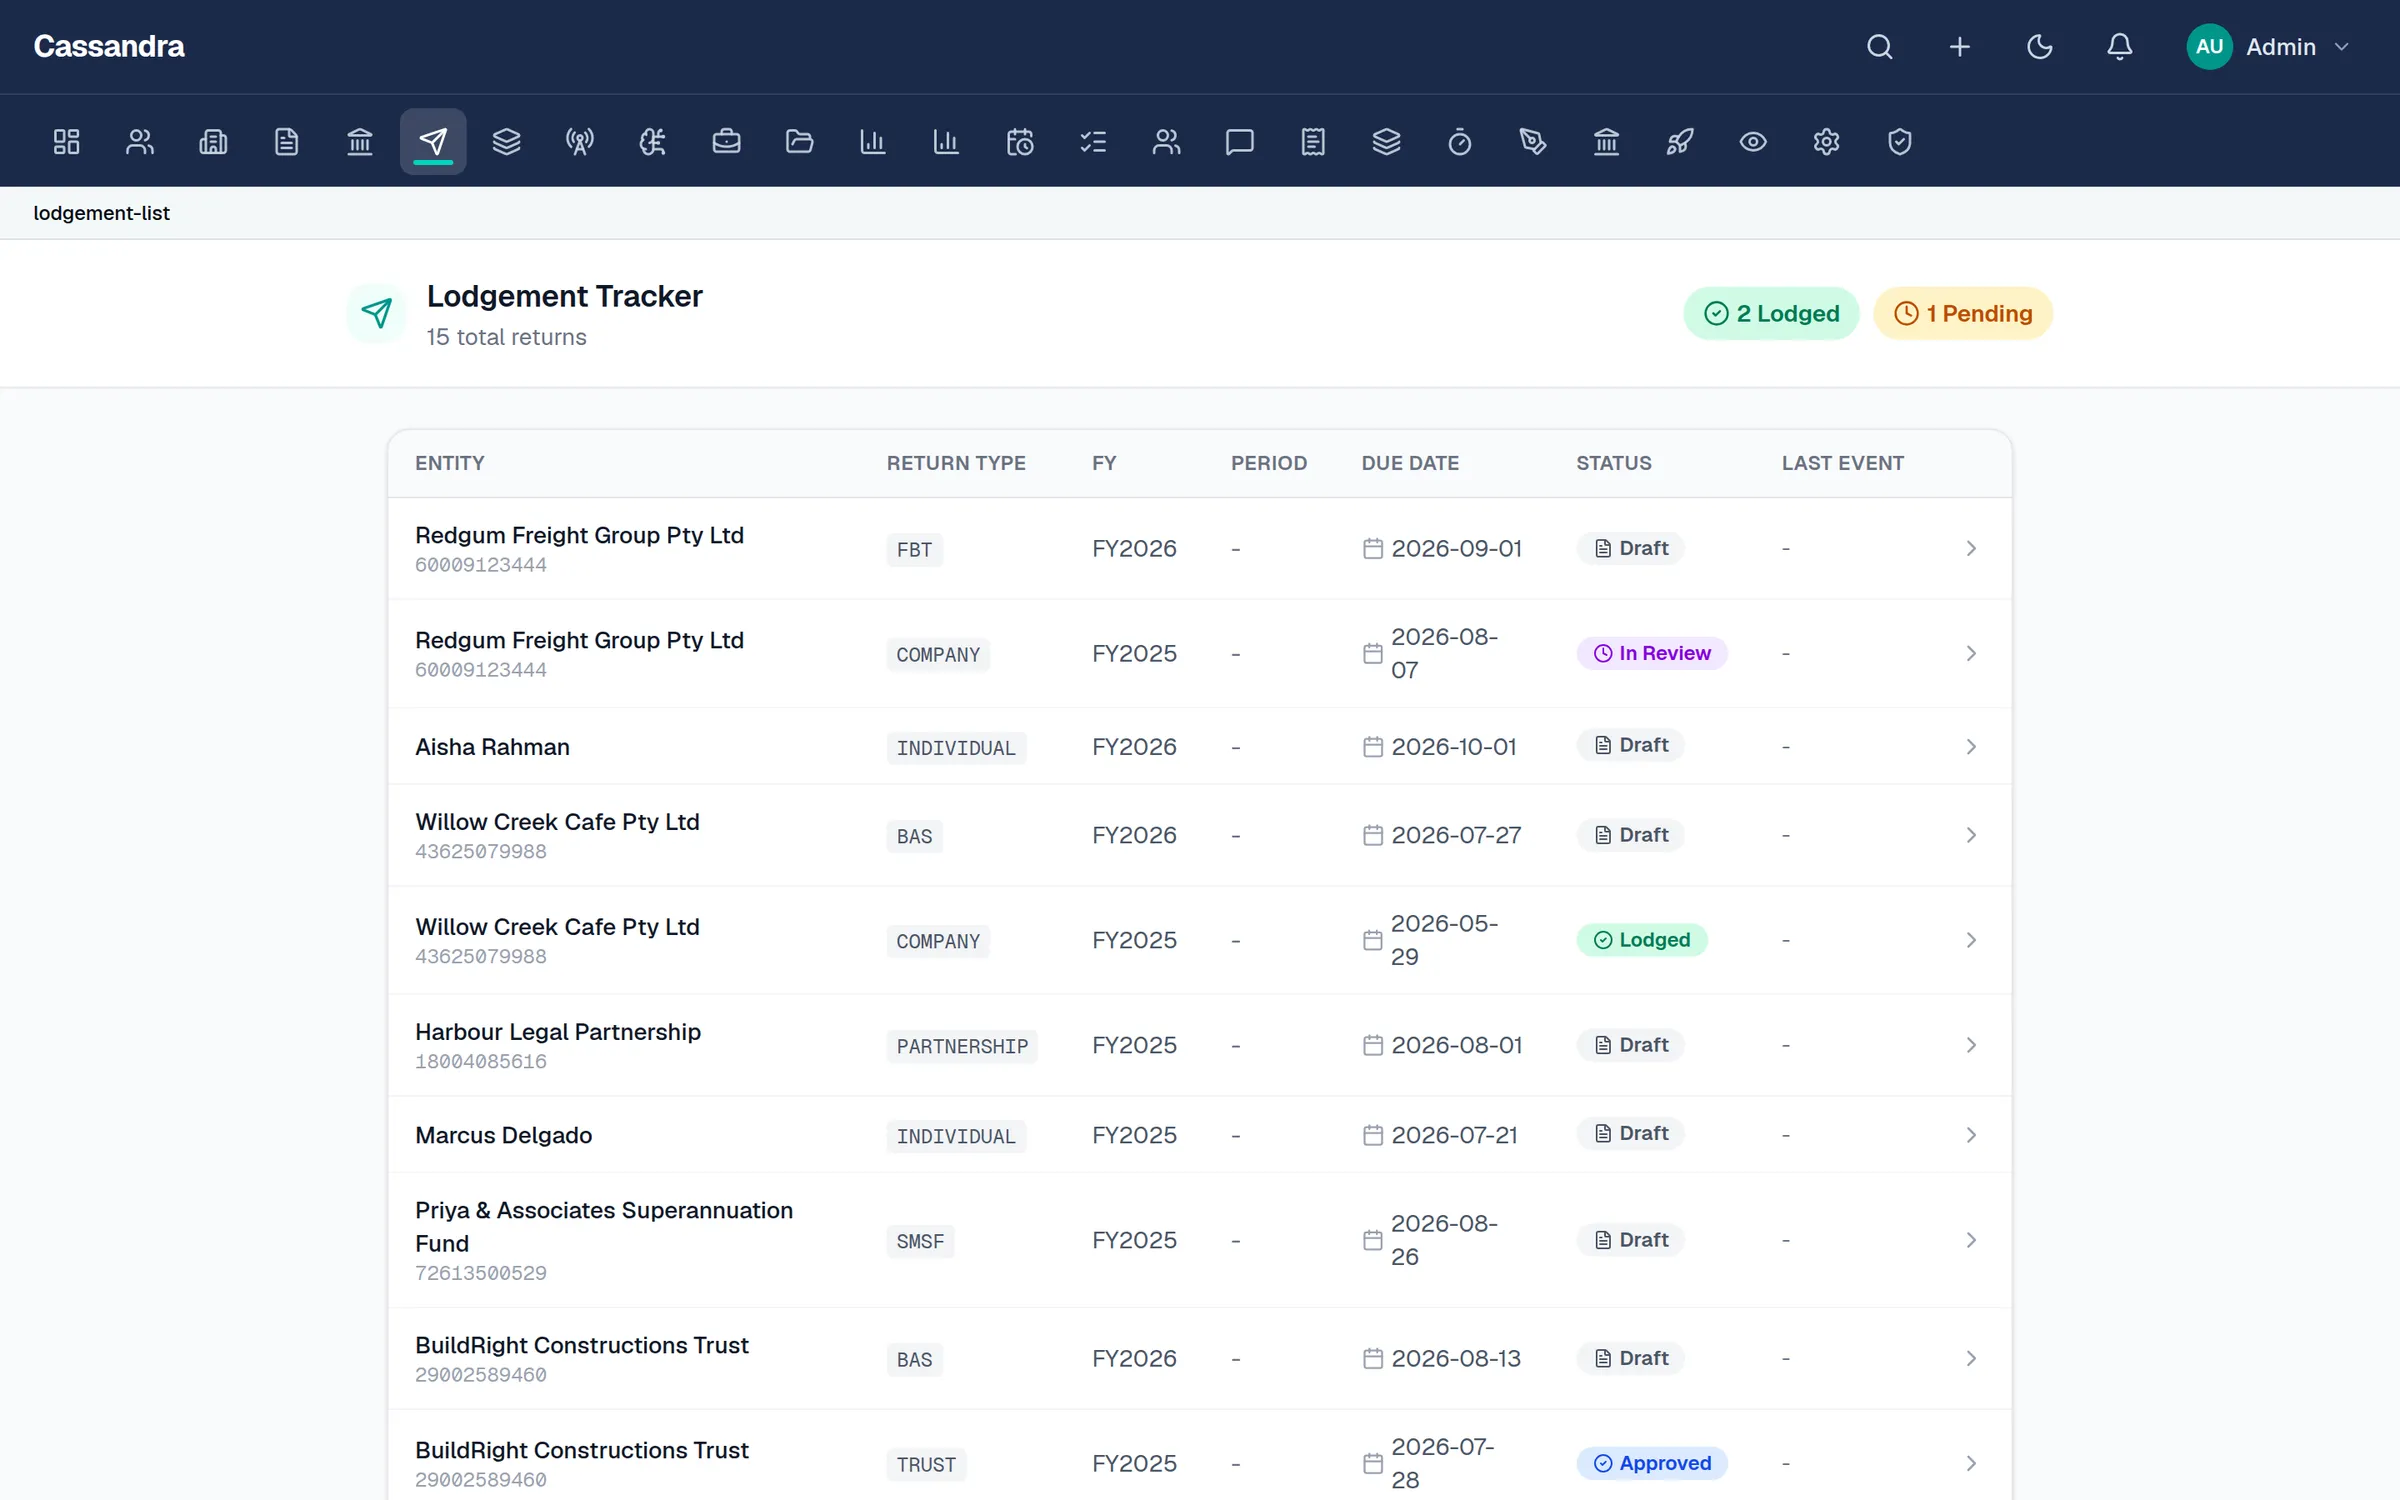Click the ENTITY column header

point(450,463)
